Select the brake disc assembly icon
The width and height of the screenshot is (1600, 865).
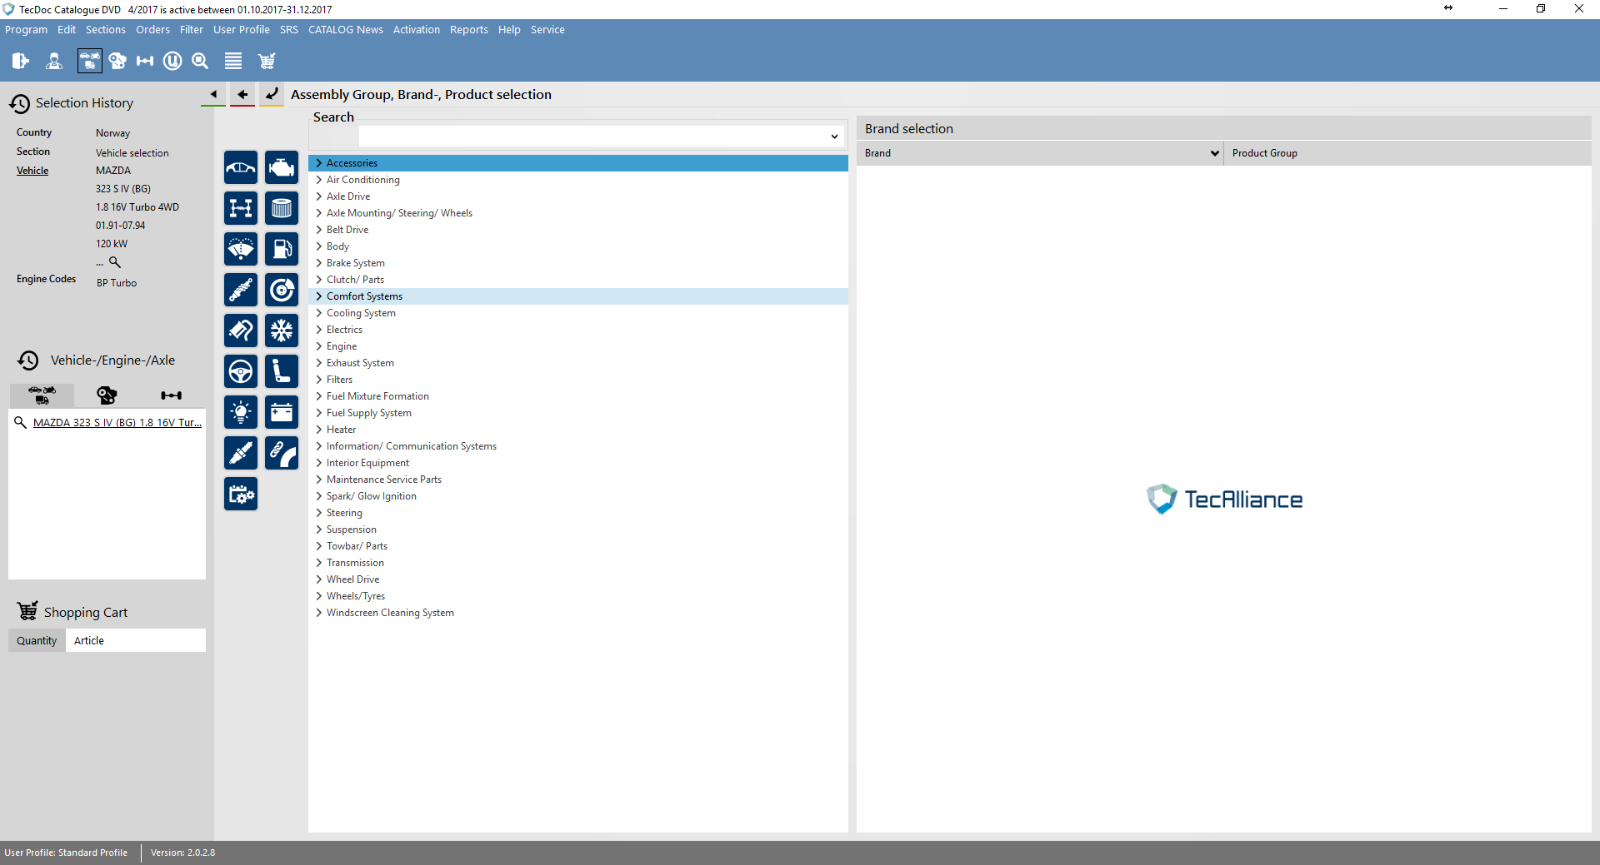click(282, 290)
